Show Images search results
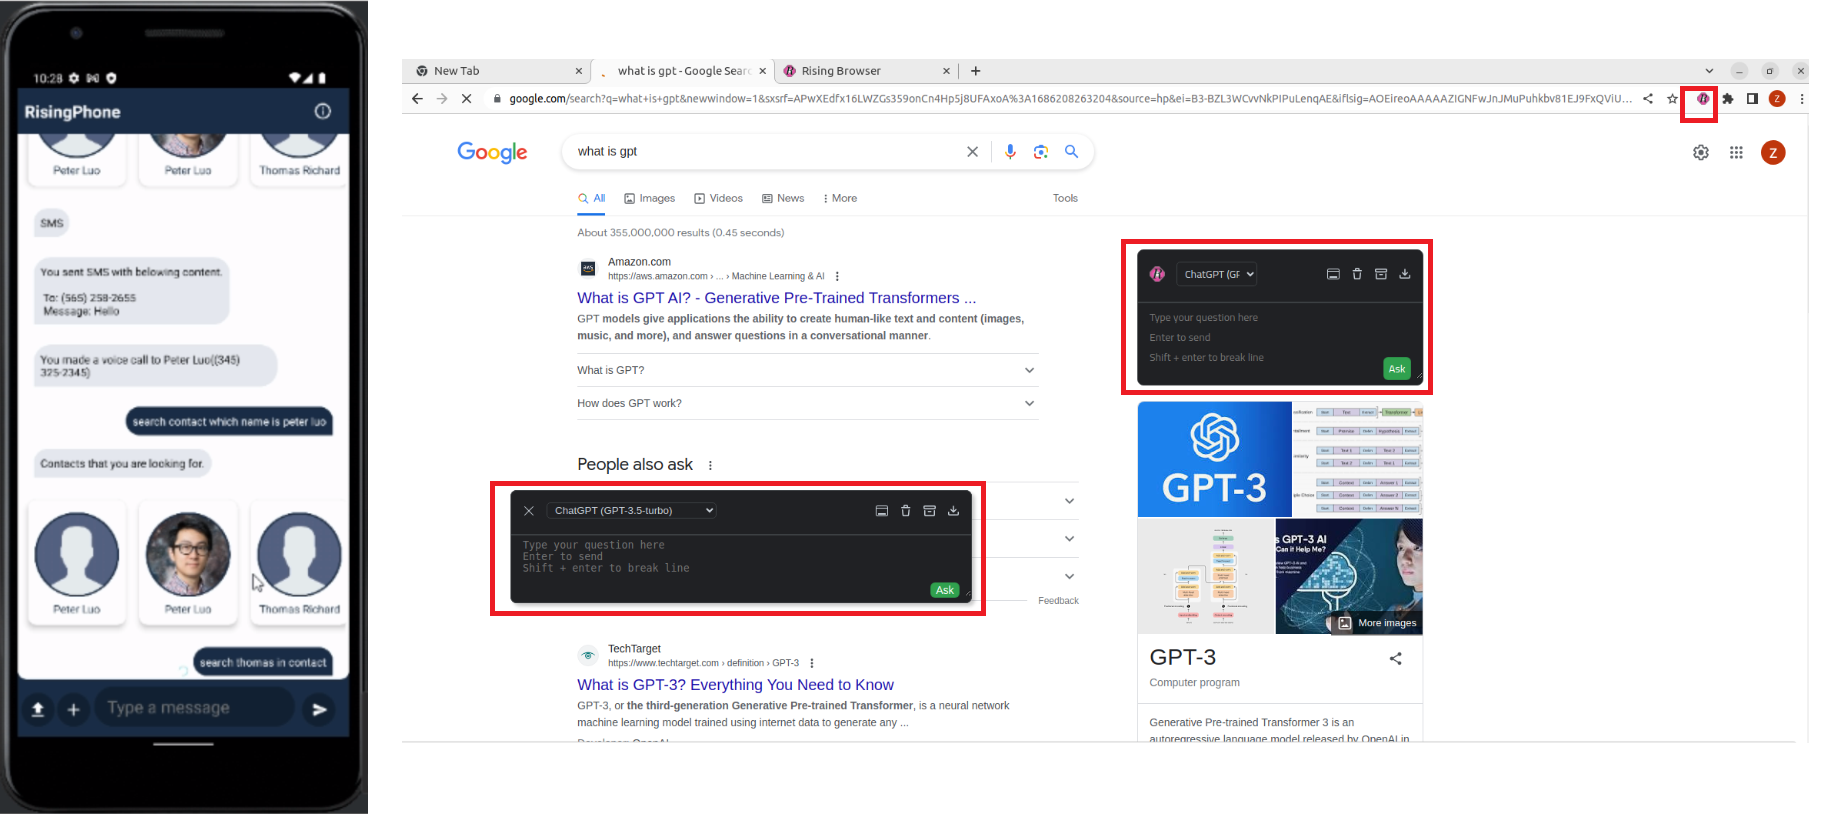The image size is (1823, 817). [x=650, y=198]
